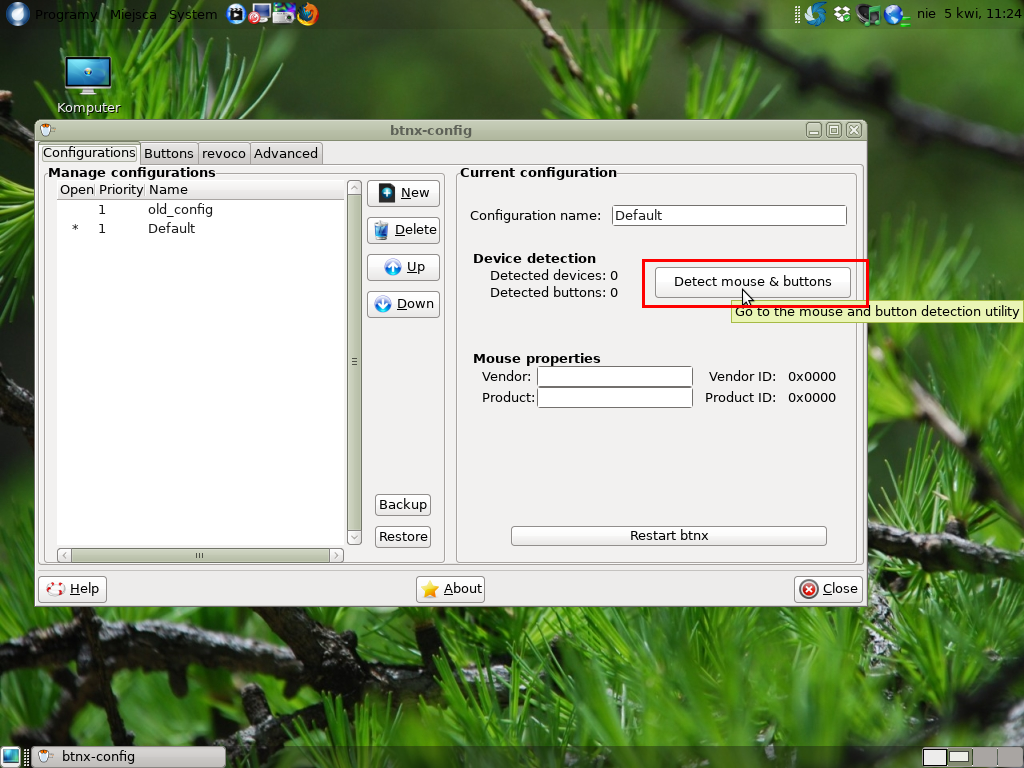1024x768 pixels.
Task: Open the About dialog
Action: [451, 589]
